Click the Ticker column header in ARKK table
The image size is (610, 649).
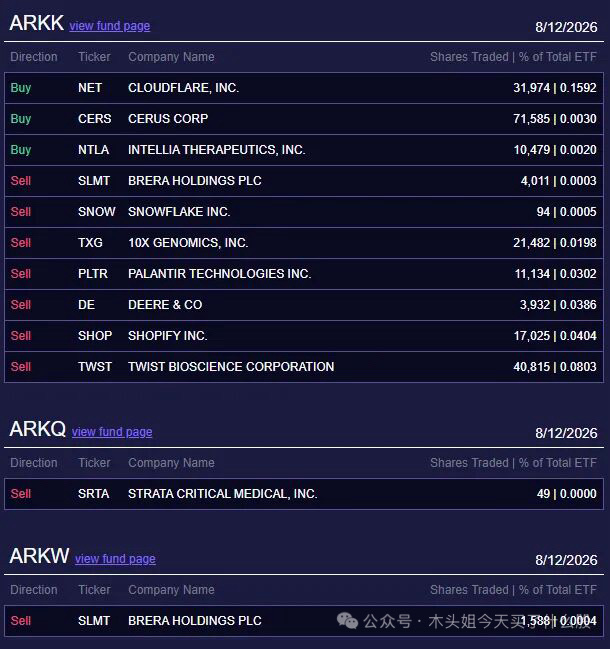pyautogui.click(x=94, y=57)
